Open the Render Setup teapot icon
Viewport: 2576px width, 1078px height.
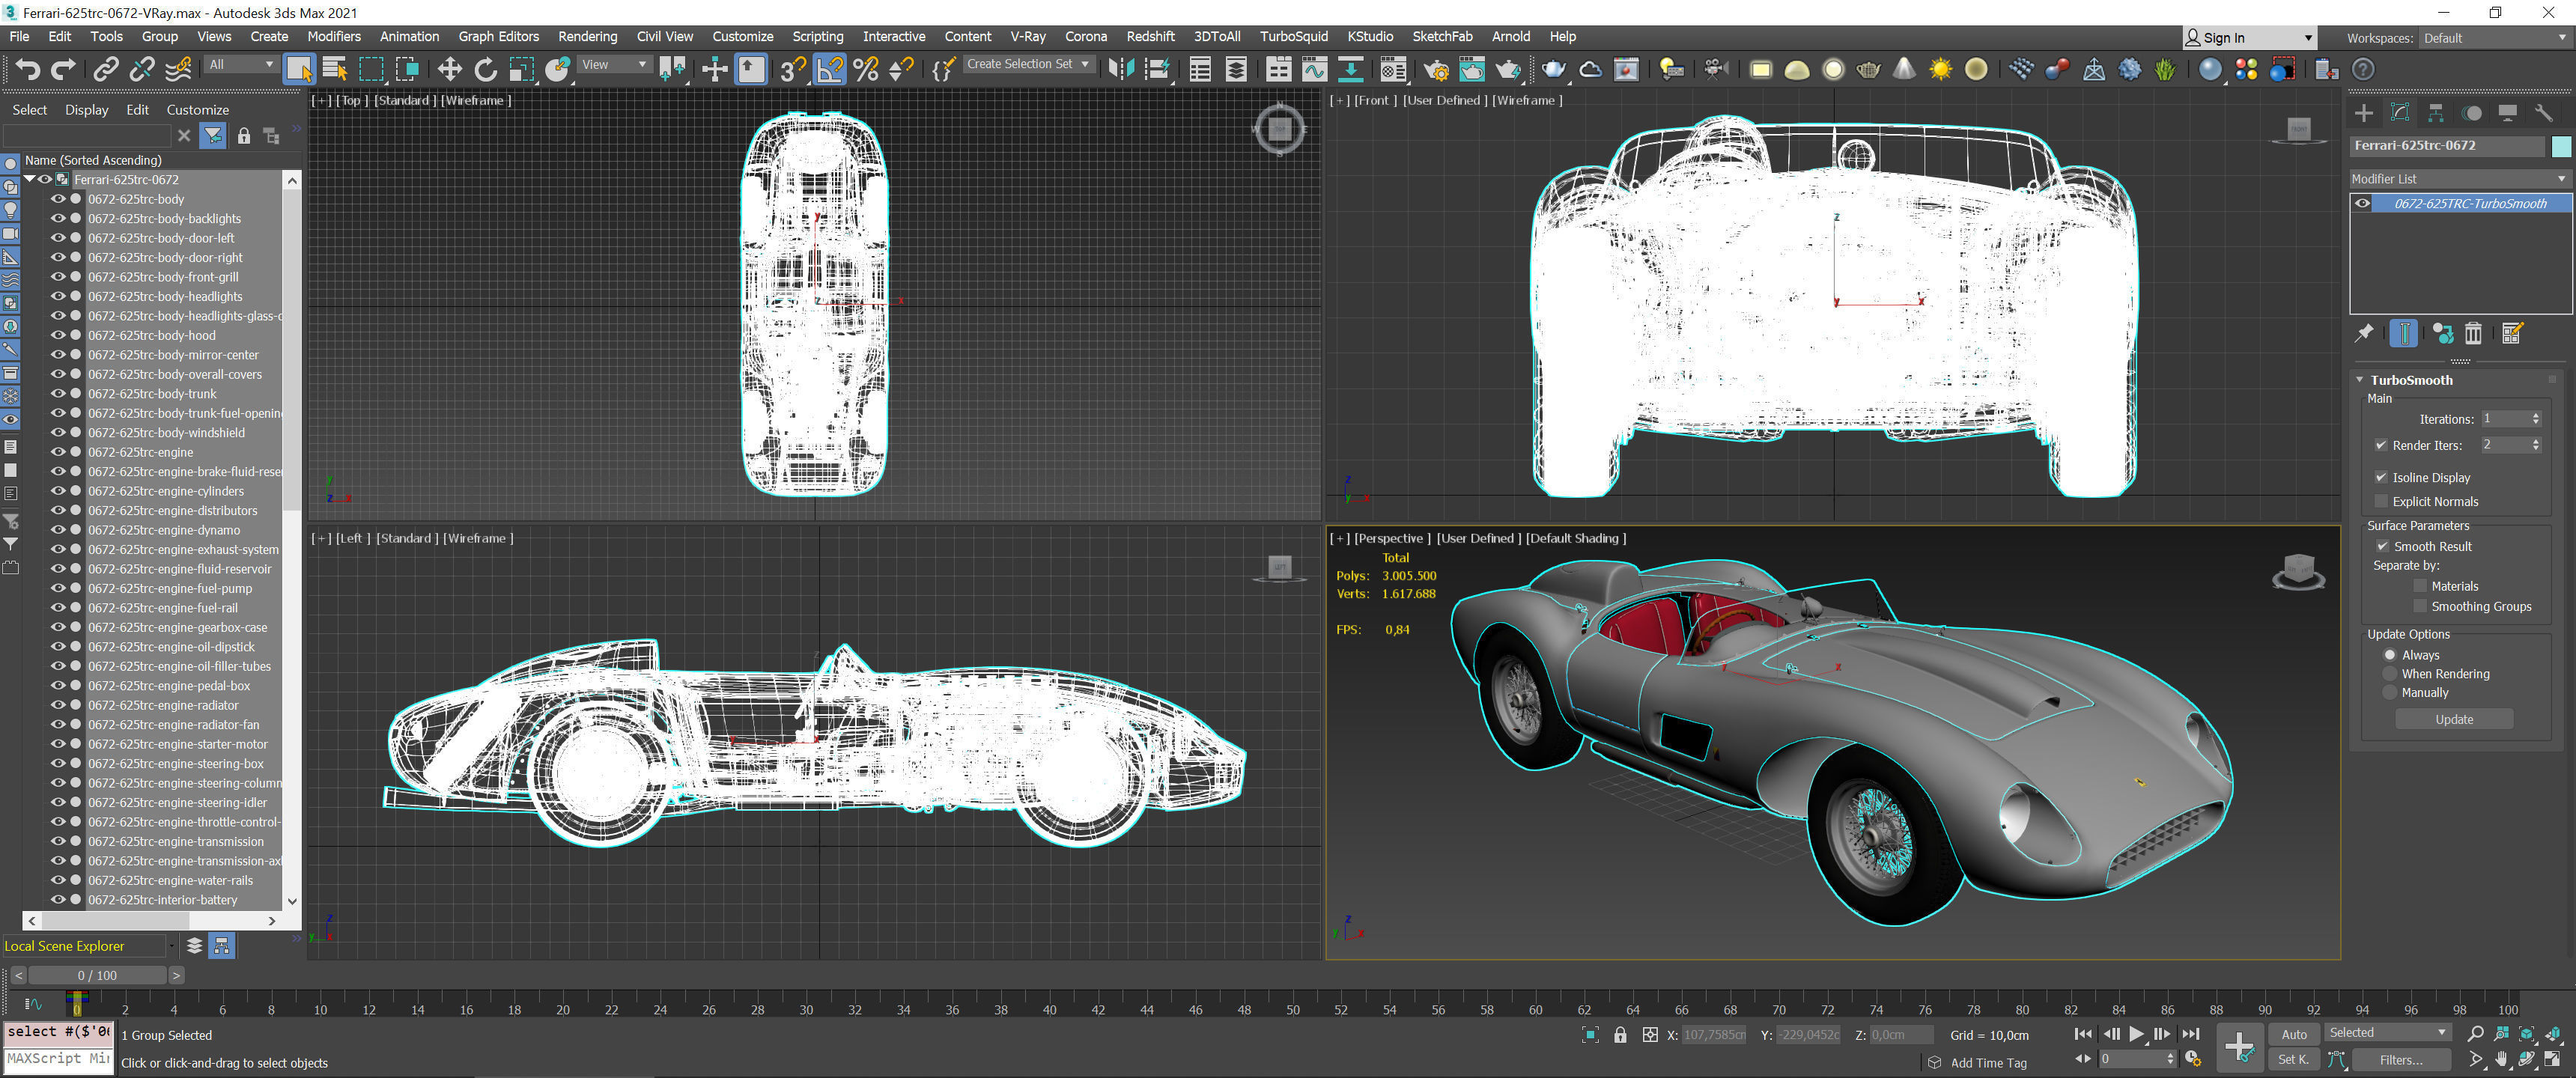tap(1436, 69)
